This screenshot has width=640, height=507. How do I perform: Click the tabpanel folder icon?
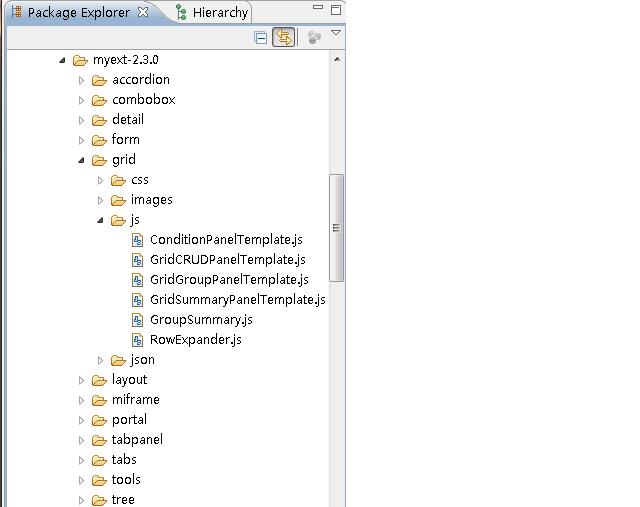click(x=99, y=440)
